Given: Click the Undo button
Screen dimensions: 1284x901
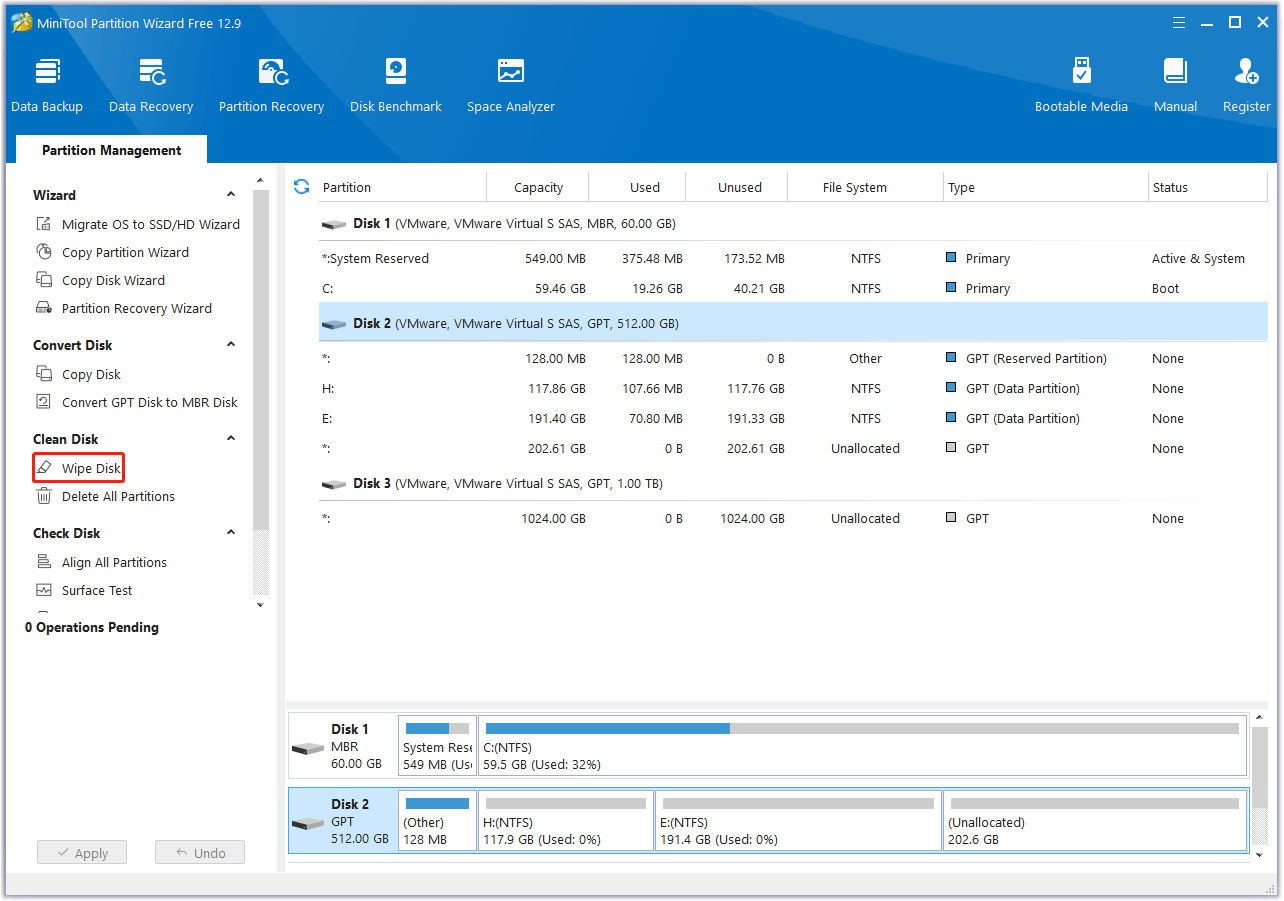Looking at the screenshot, I should (x=200, y=853).
